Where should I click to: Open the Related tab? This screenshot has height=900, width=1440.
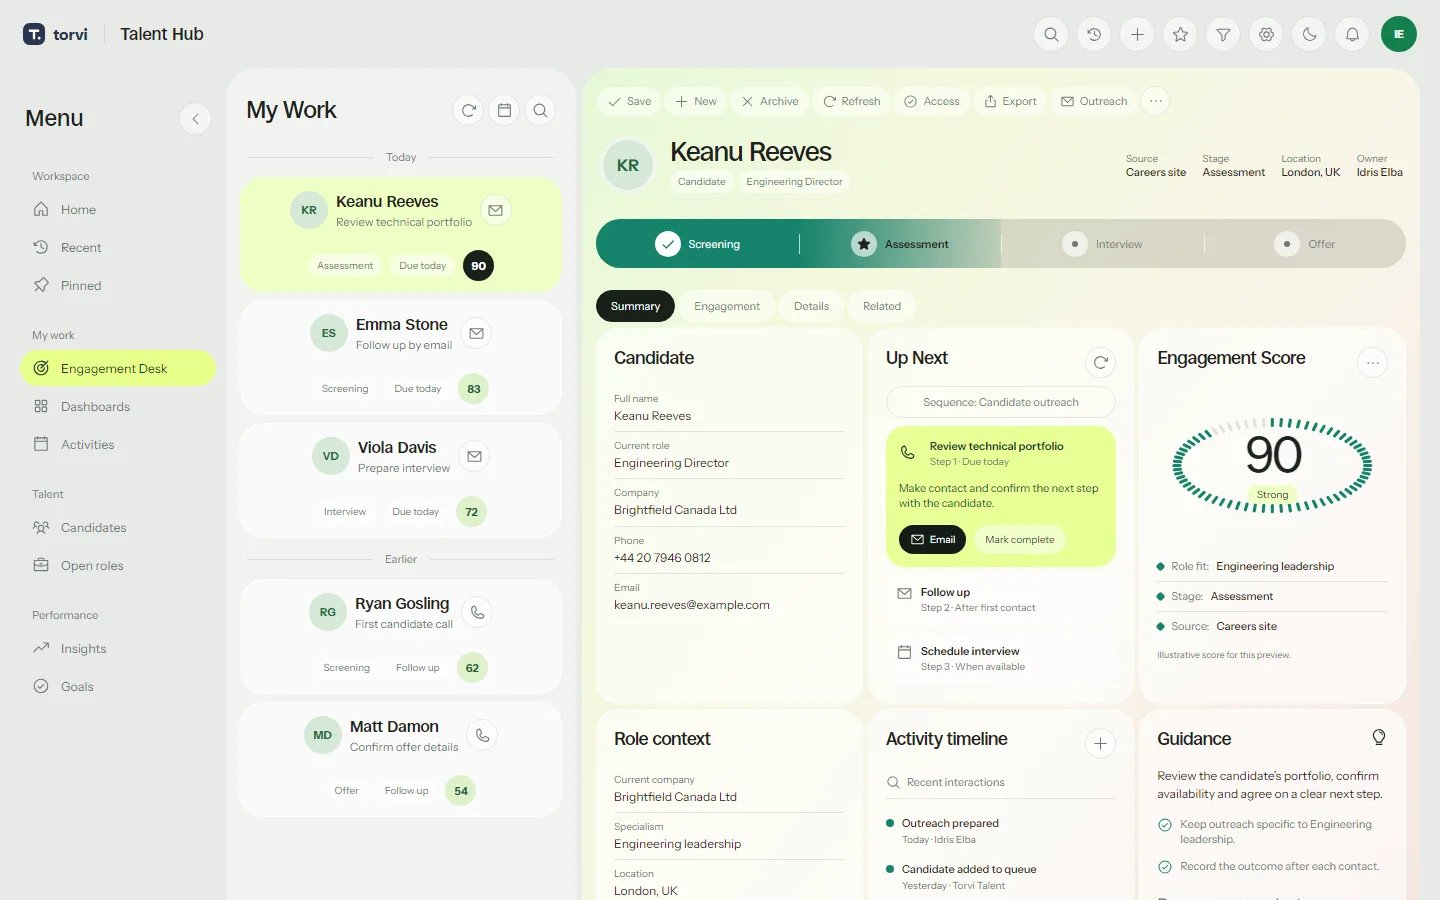pyautogui.click(x=882, y=306)
